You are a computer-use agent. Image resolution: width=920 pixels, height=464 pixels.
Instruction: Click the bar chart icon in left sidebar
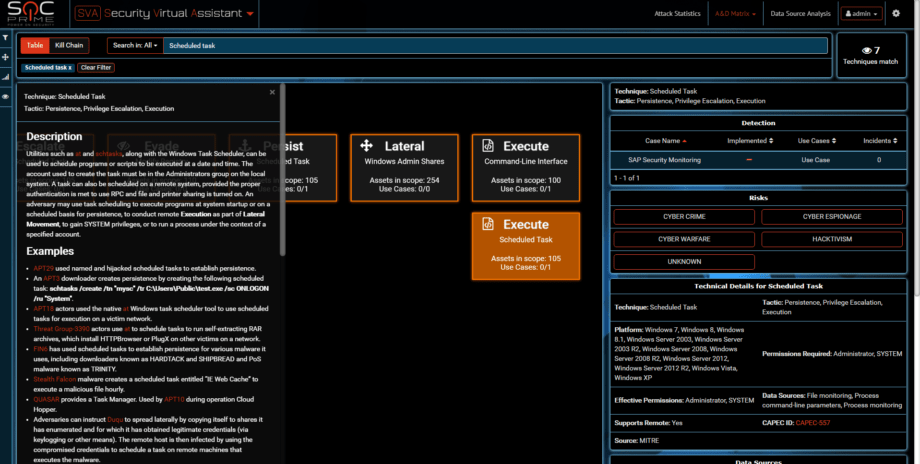pyautogui.click(x=6, y=76)
